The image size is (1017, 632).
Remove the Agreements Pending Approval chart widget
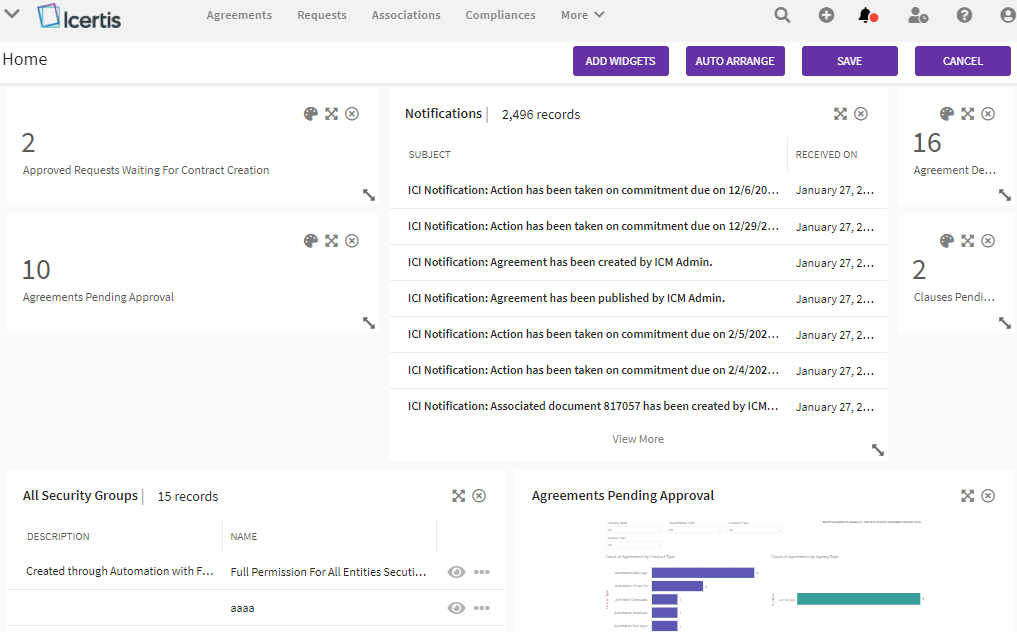click(x=988, y=496)
